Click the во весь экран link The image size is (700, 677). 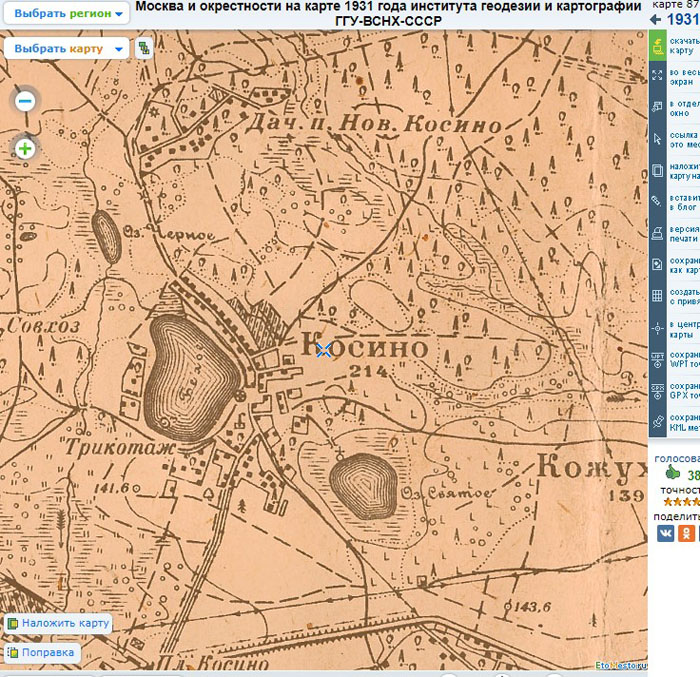684,77
